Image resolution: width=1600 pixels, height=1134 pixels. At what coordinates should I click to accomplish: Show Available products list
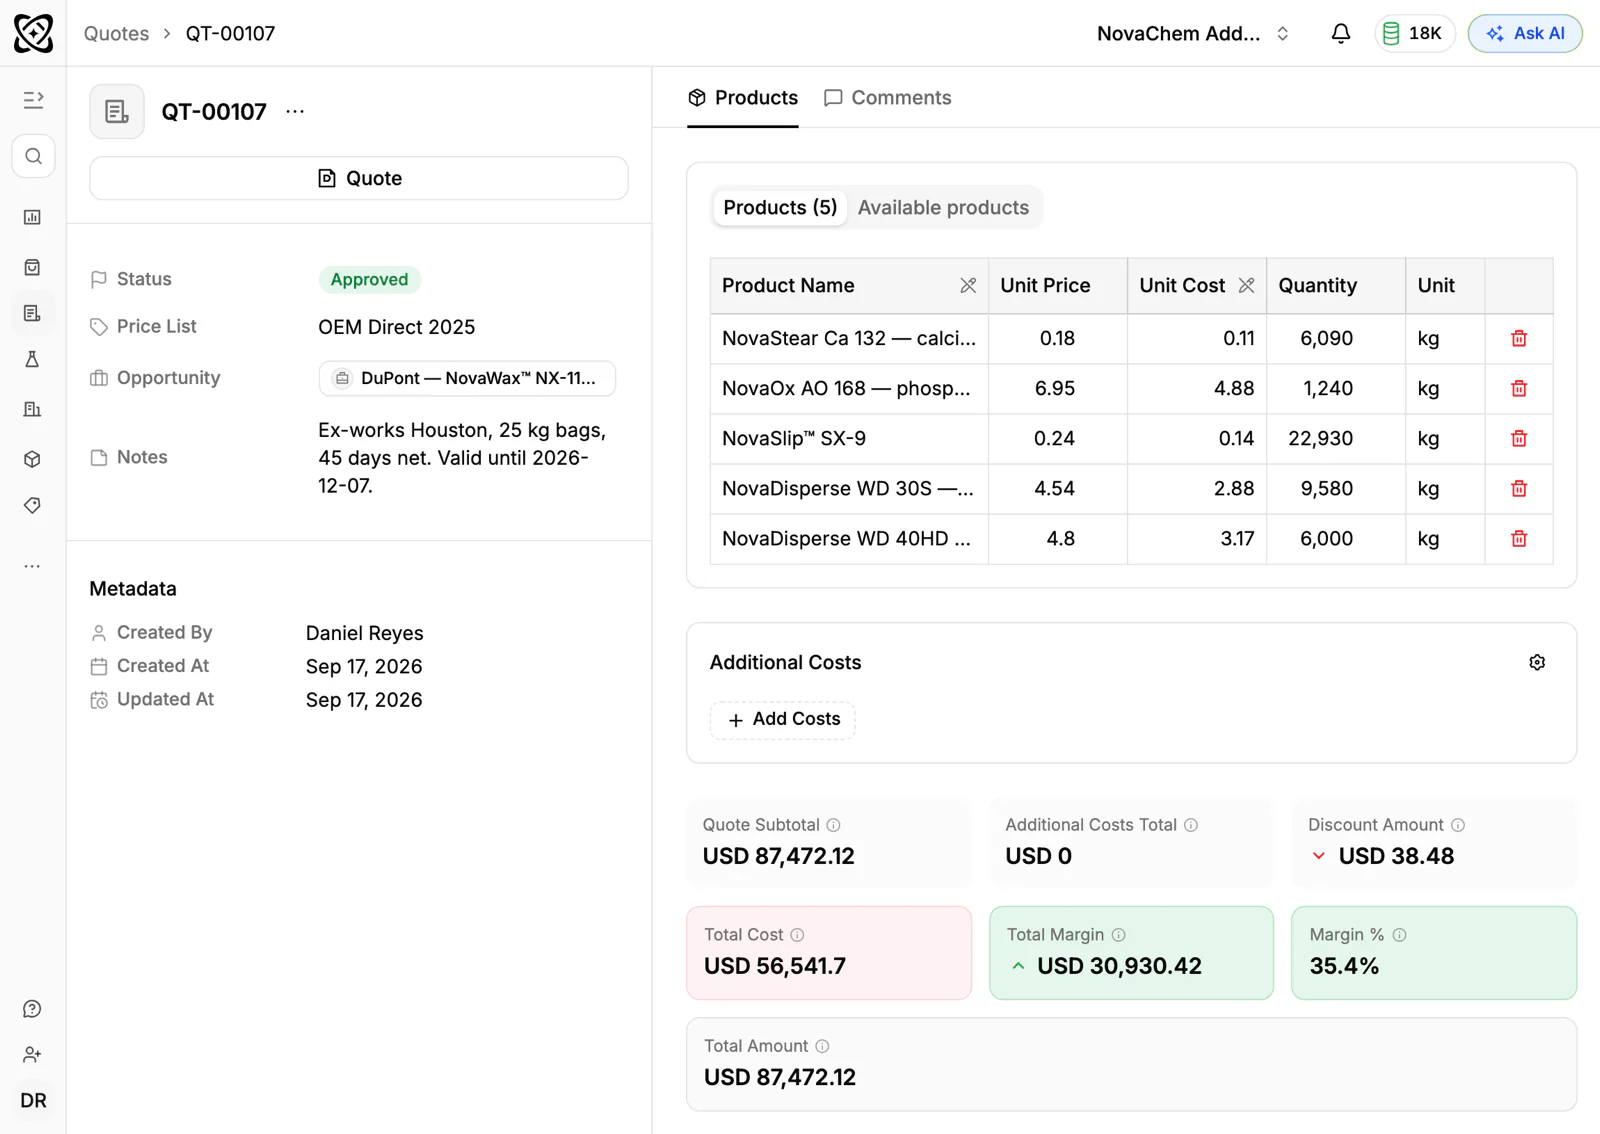pyautogui.click(x=943, y=208)
